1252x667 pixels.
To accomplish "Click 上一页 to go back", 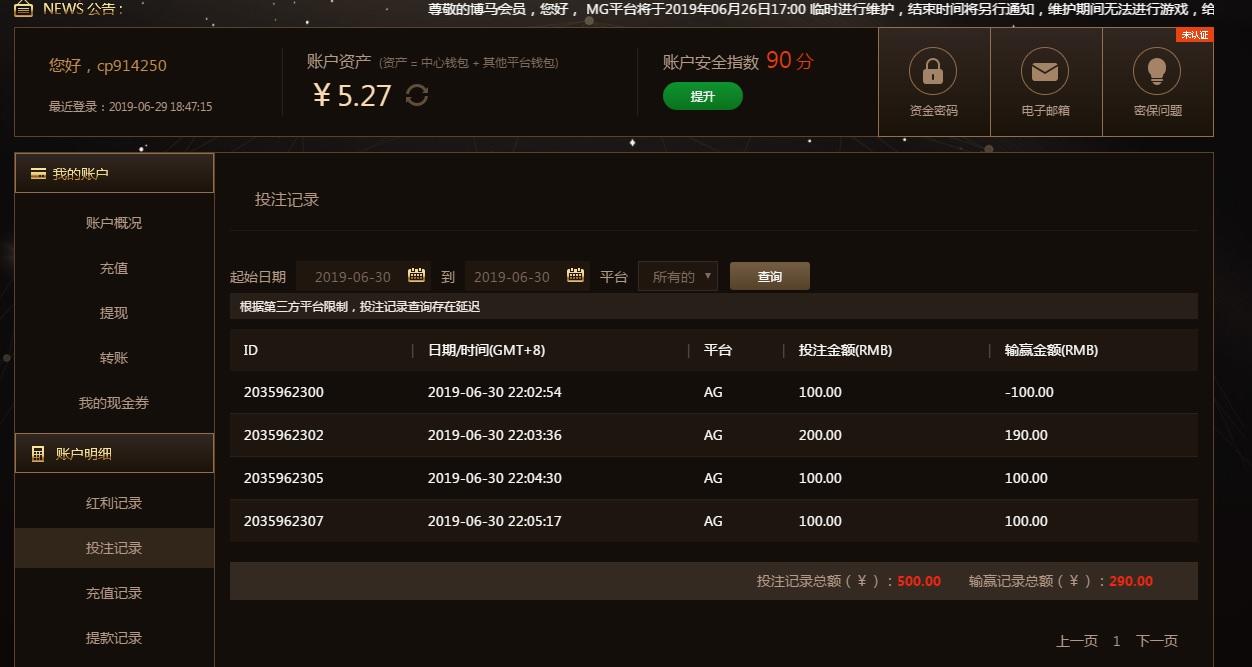I will click(1076, 640).
